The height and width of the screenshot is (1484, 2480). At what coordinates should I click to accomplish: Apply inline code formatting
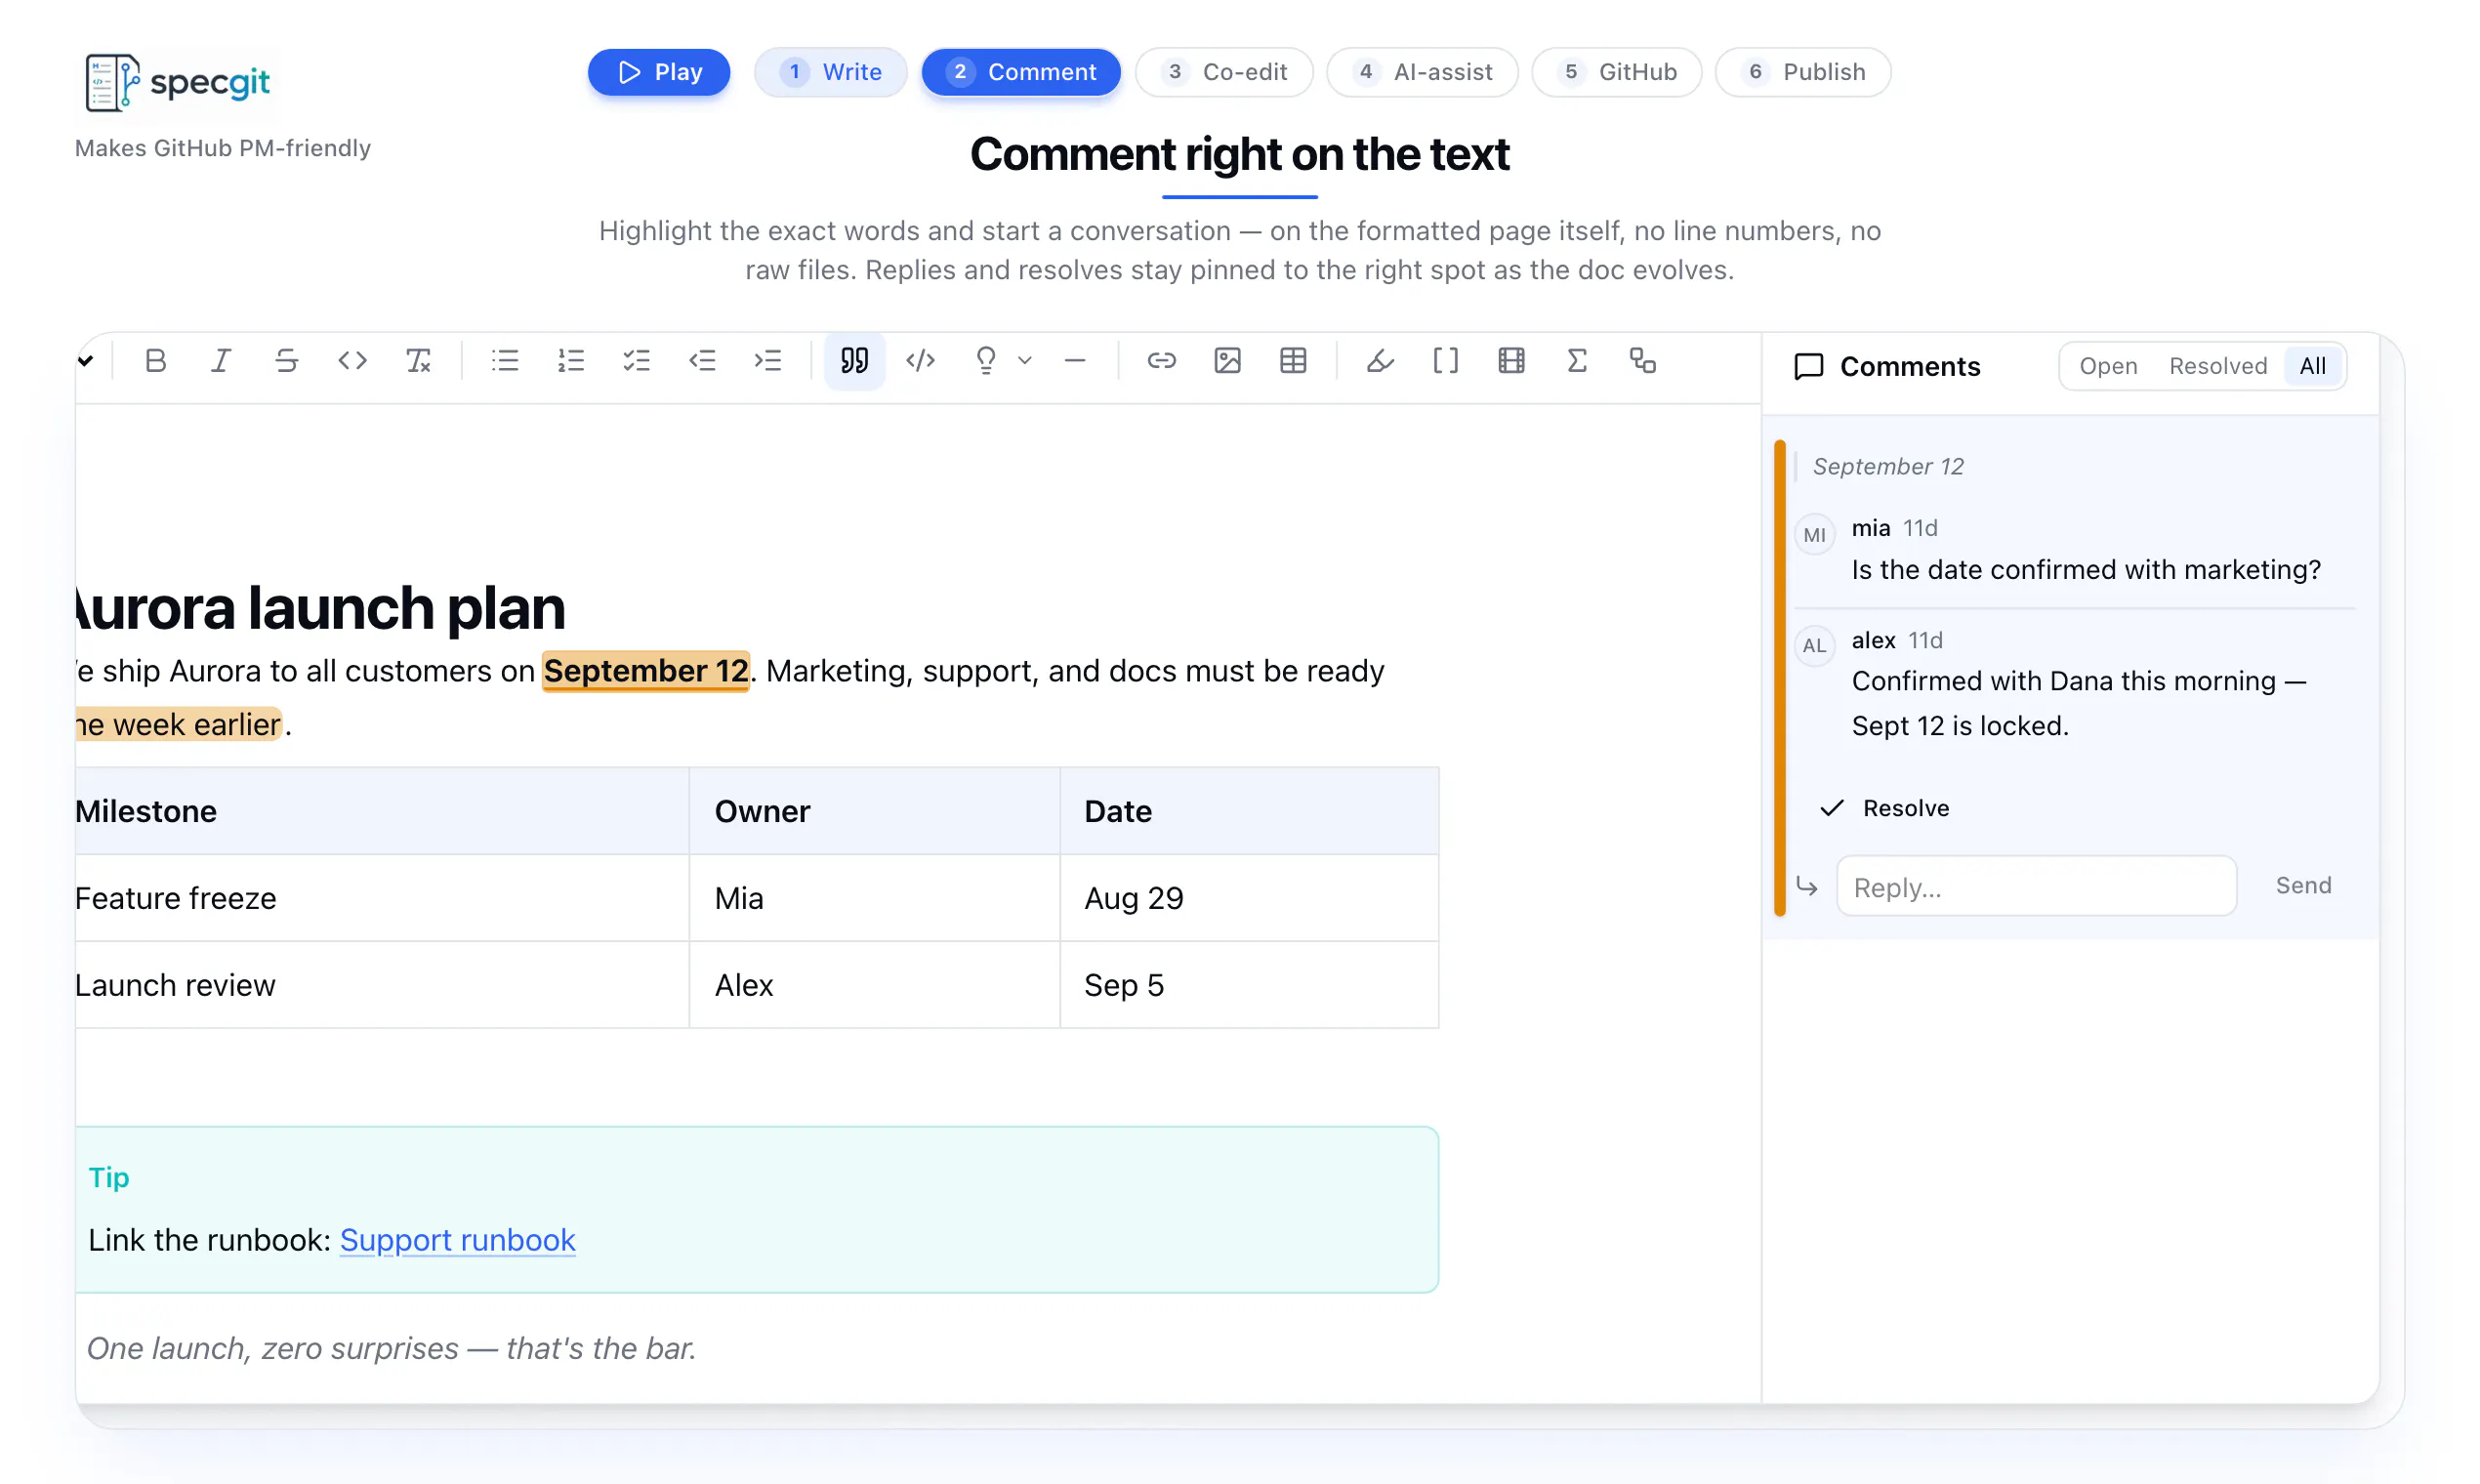[352, 361]
